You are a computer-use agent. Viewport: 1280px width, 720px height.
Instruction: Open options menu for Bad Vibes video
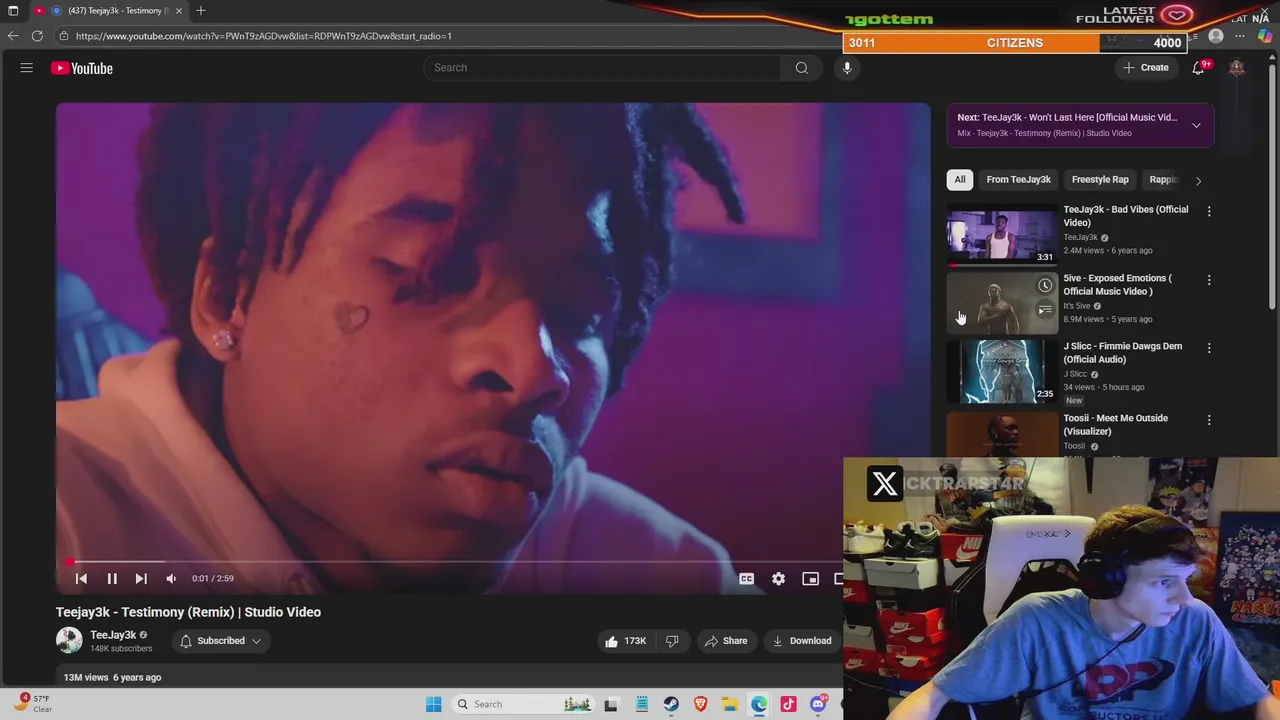pos(1209,211)
